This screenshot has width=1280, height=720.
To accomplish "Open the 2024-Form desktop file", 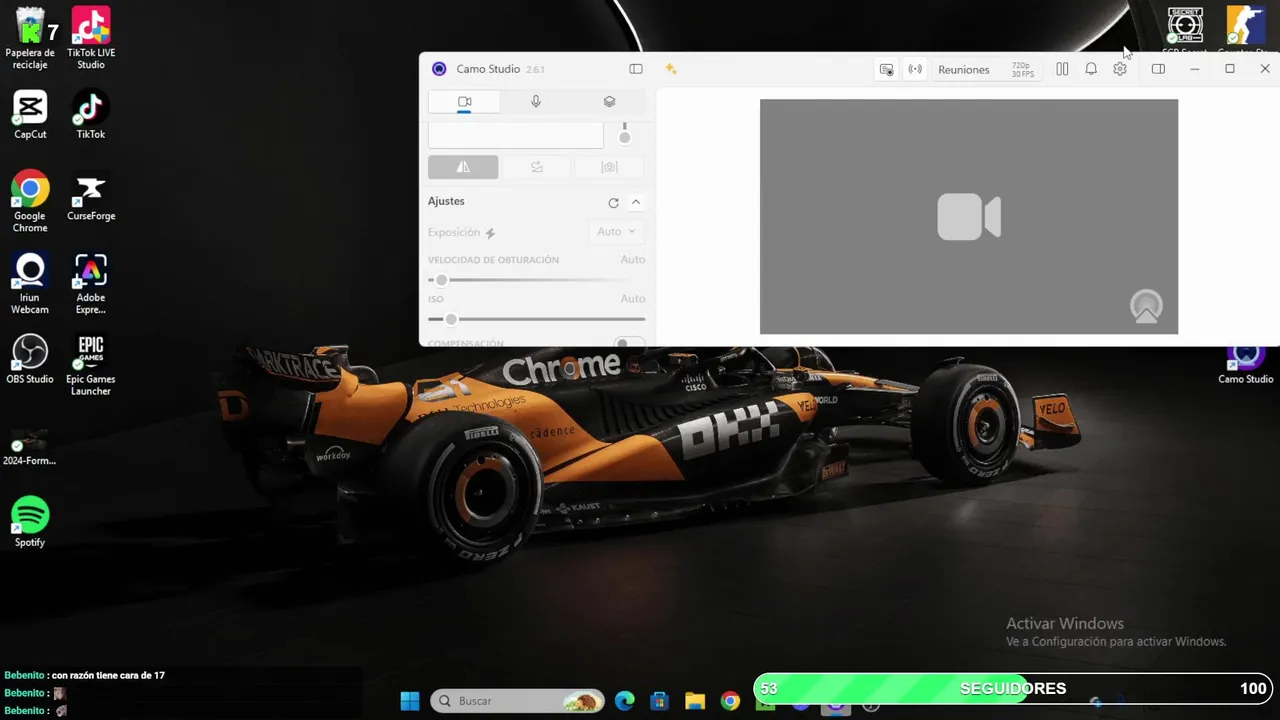I will 30,447.
